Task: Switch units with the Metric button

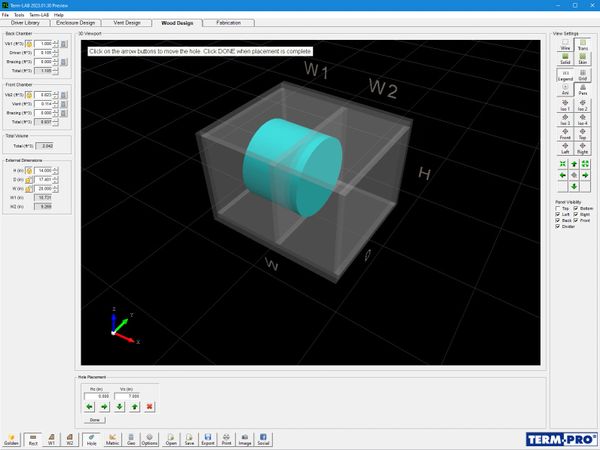Action: click(112, 440)
